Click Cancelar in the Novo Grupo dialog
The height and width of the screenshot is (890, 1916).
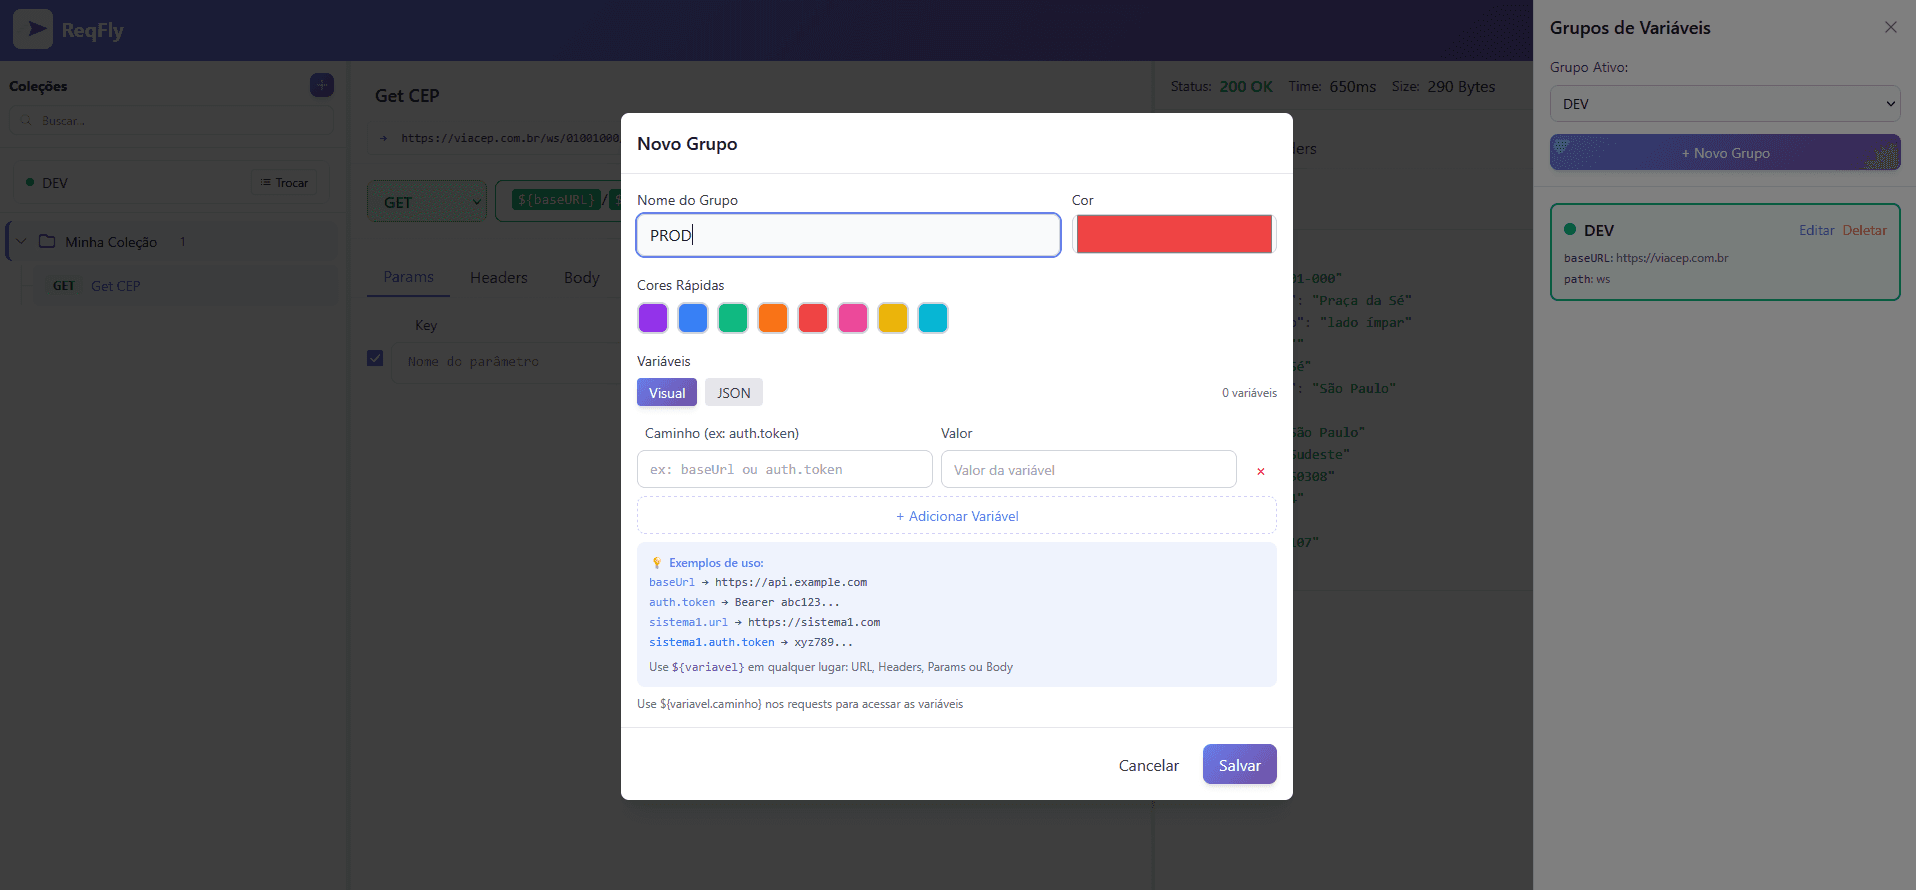(1148, 765)
